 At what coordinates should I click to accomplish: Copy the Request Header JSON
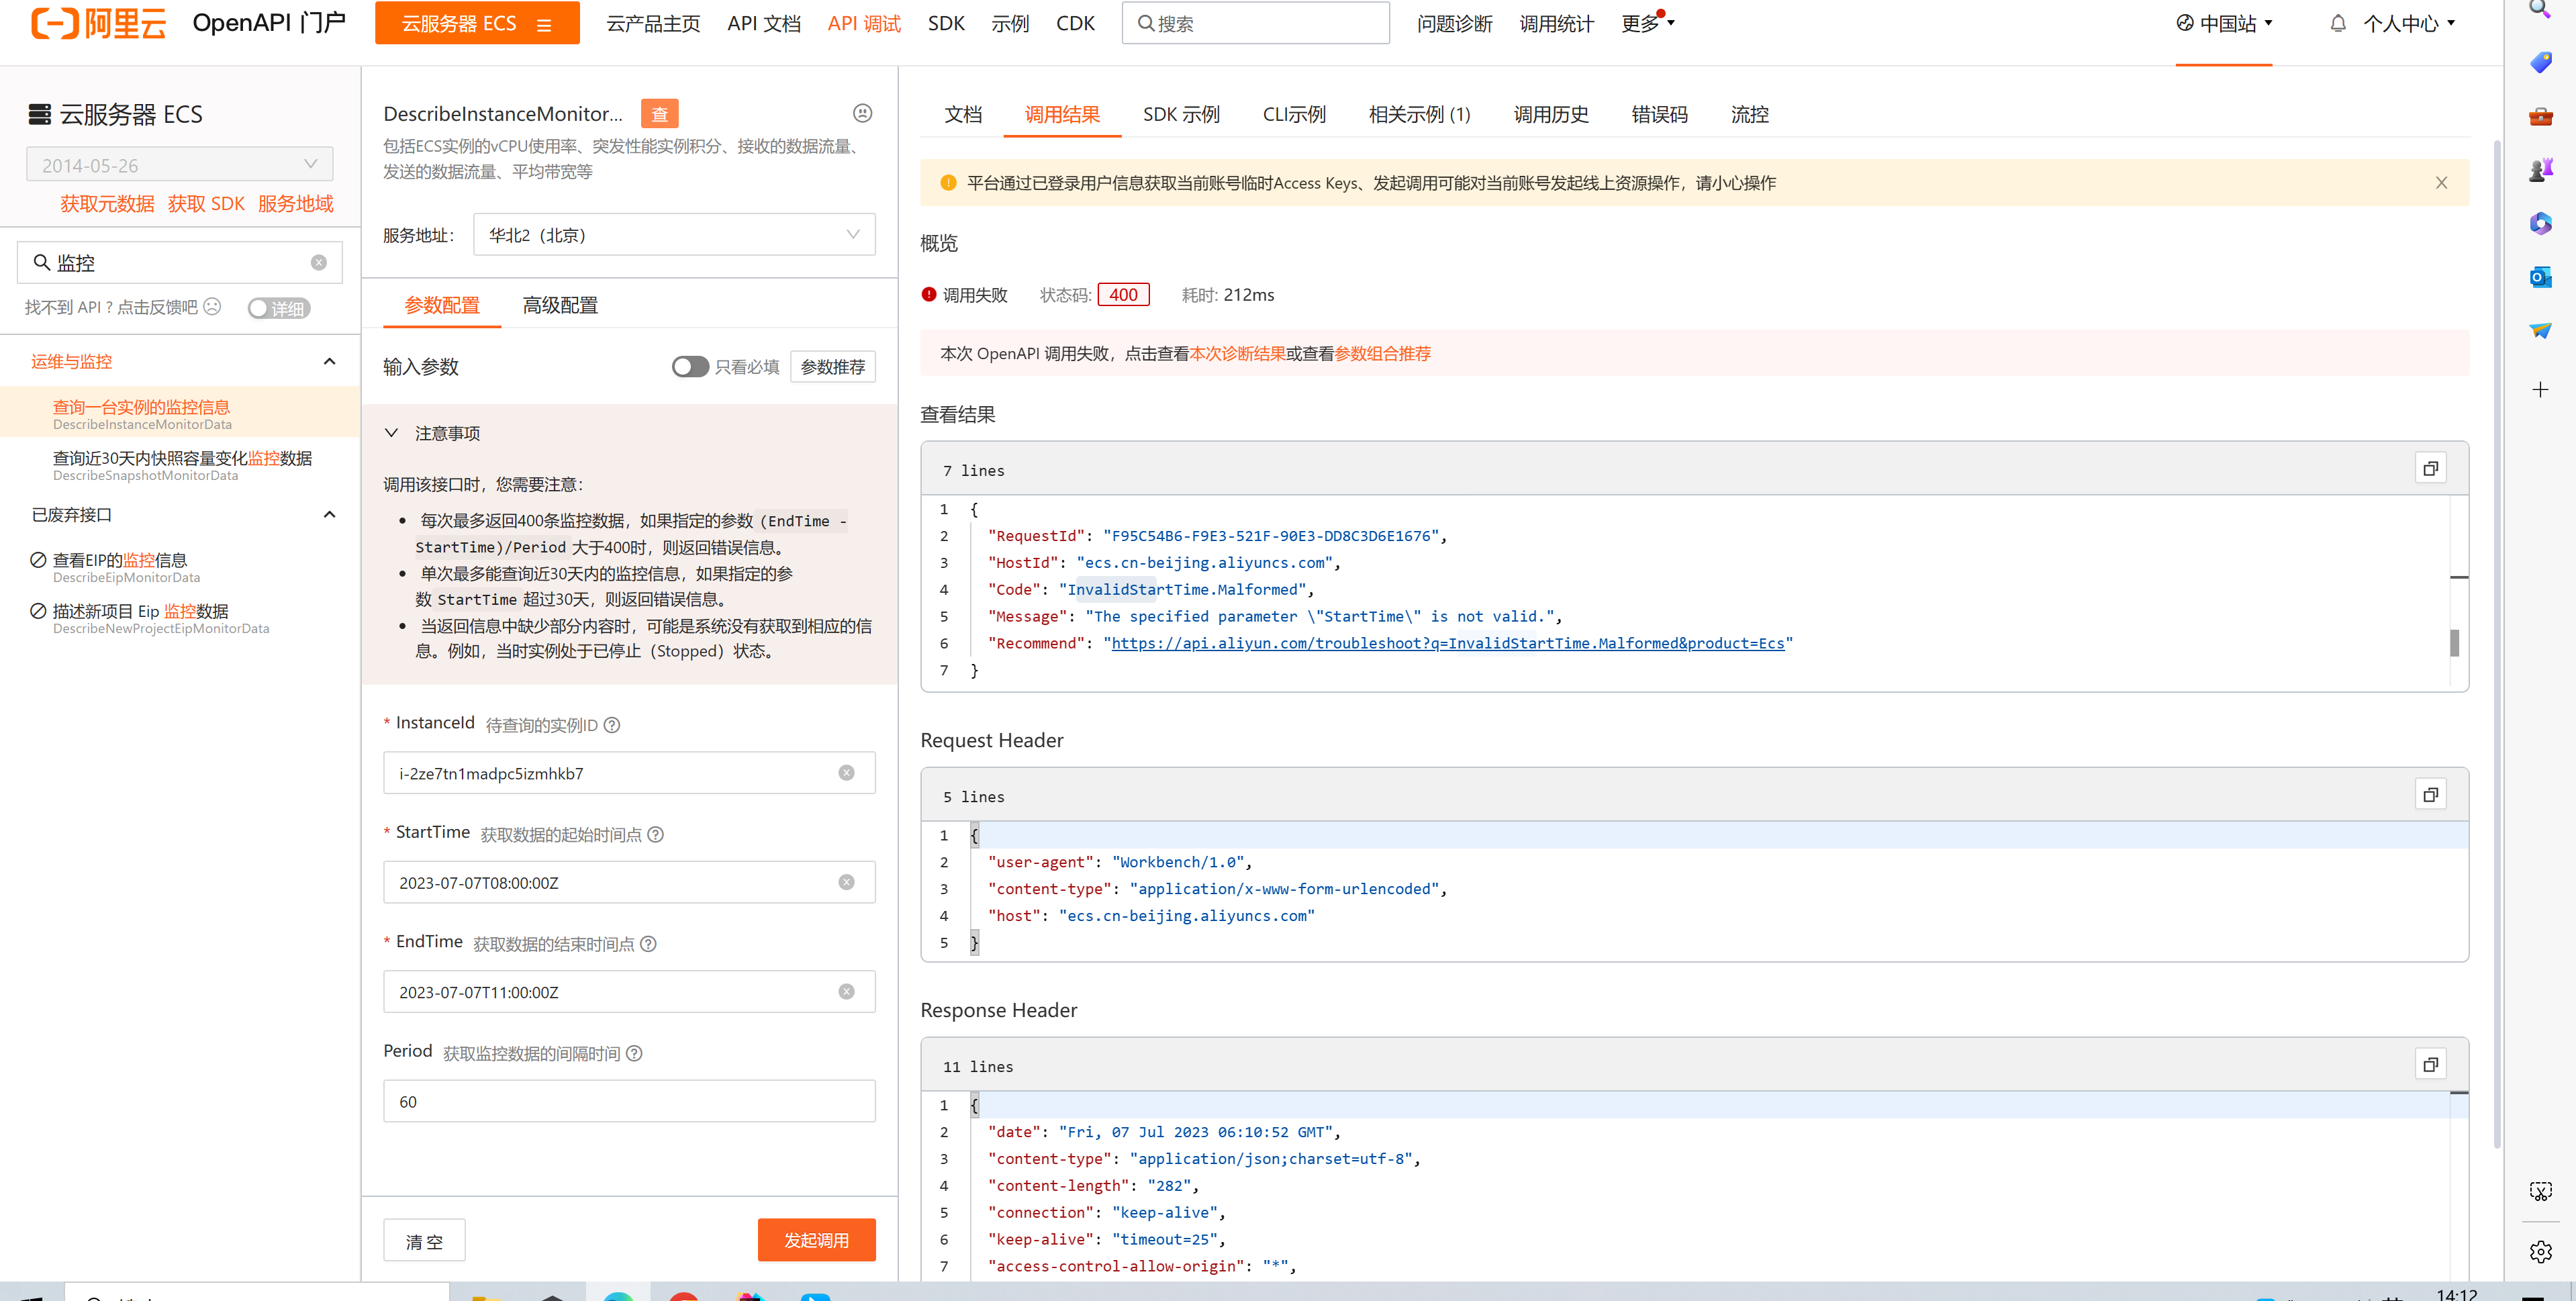click(x=2430, y=794)
